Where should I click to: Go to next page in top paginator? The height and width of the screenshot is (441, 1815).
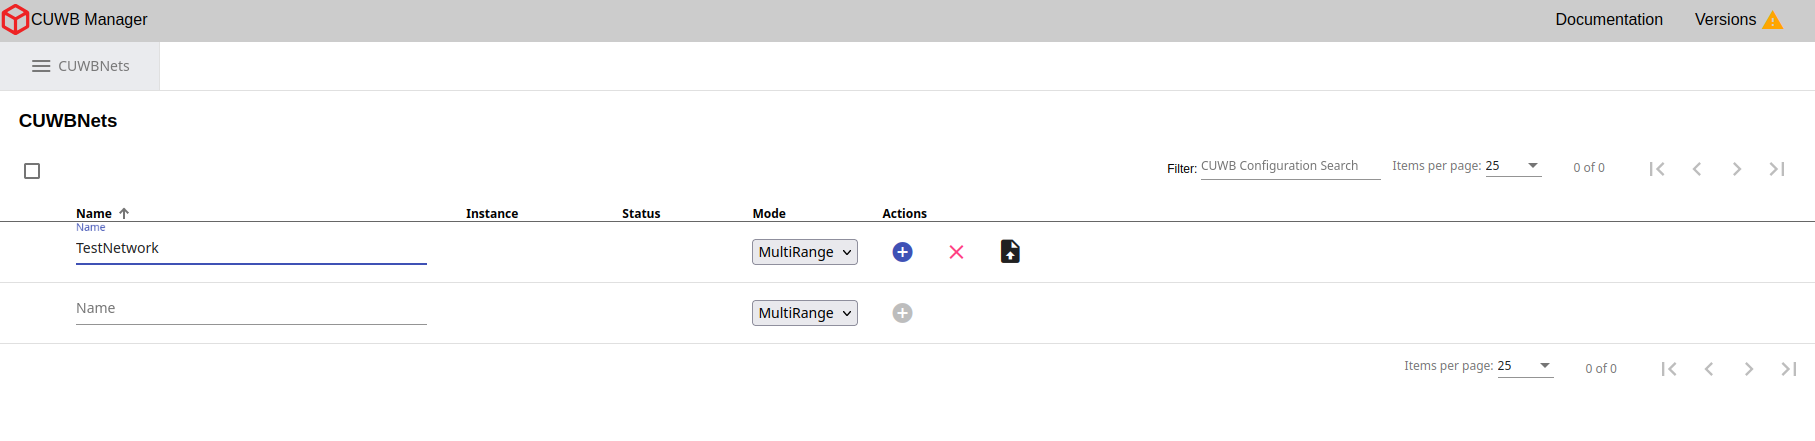point(1737,169)
